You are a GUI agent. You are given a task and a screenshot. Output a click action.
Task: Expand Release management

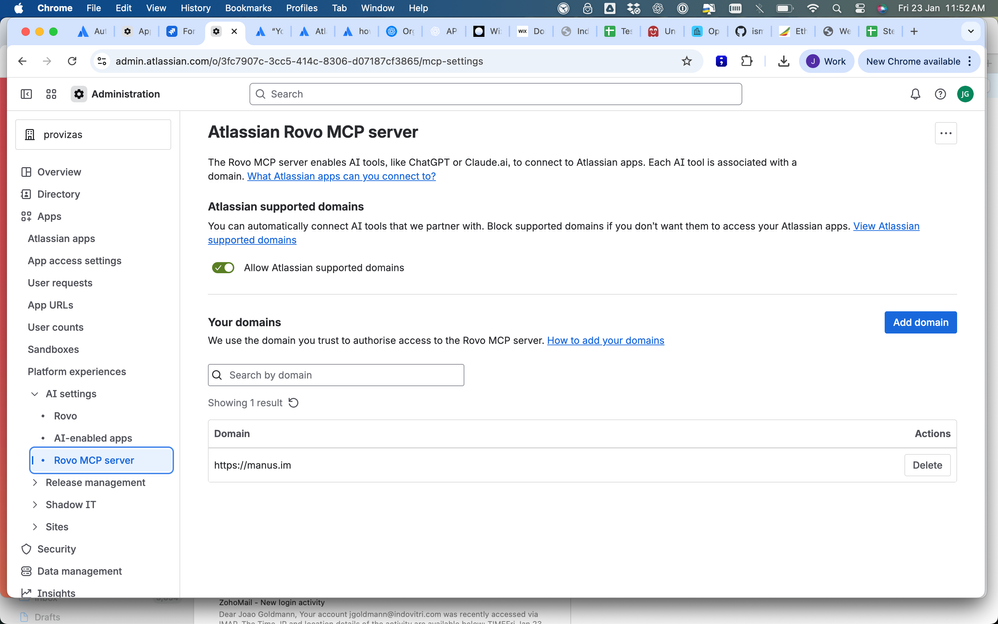[34, 483]
